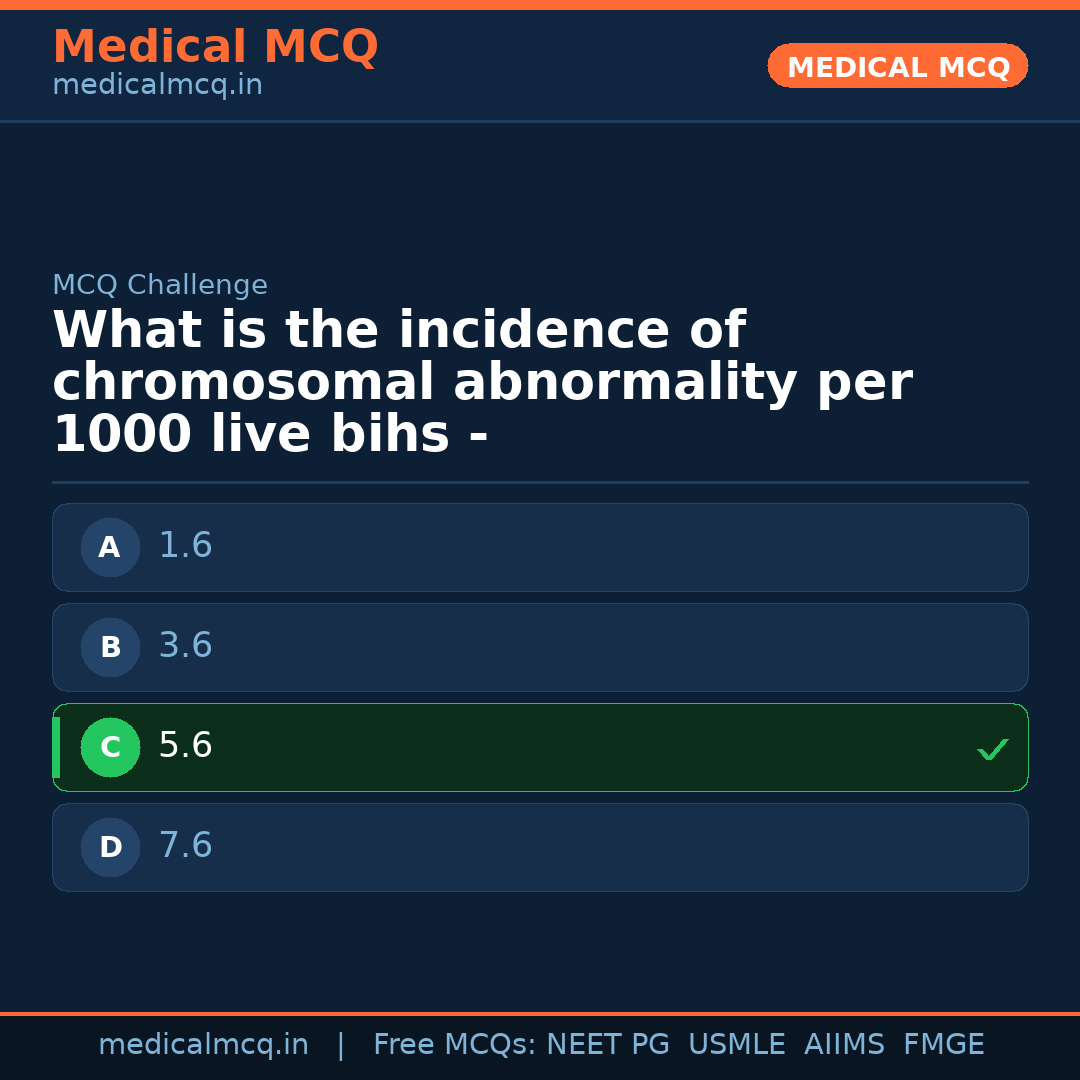
Task: Click FMGE in the footer
Action: tap(943, 1045)
